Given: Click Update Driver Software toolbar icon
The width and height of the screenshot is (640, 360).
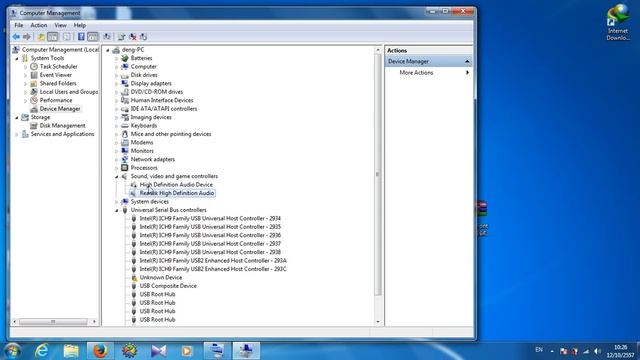Looking at the screenshot, I should pyautogui.click(x=121, y=37).
